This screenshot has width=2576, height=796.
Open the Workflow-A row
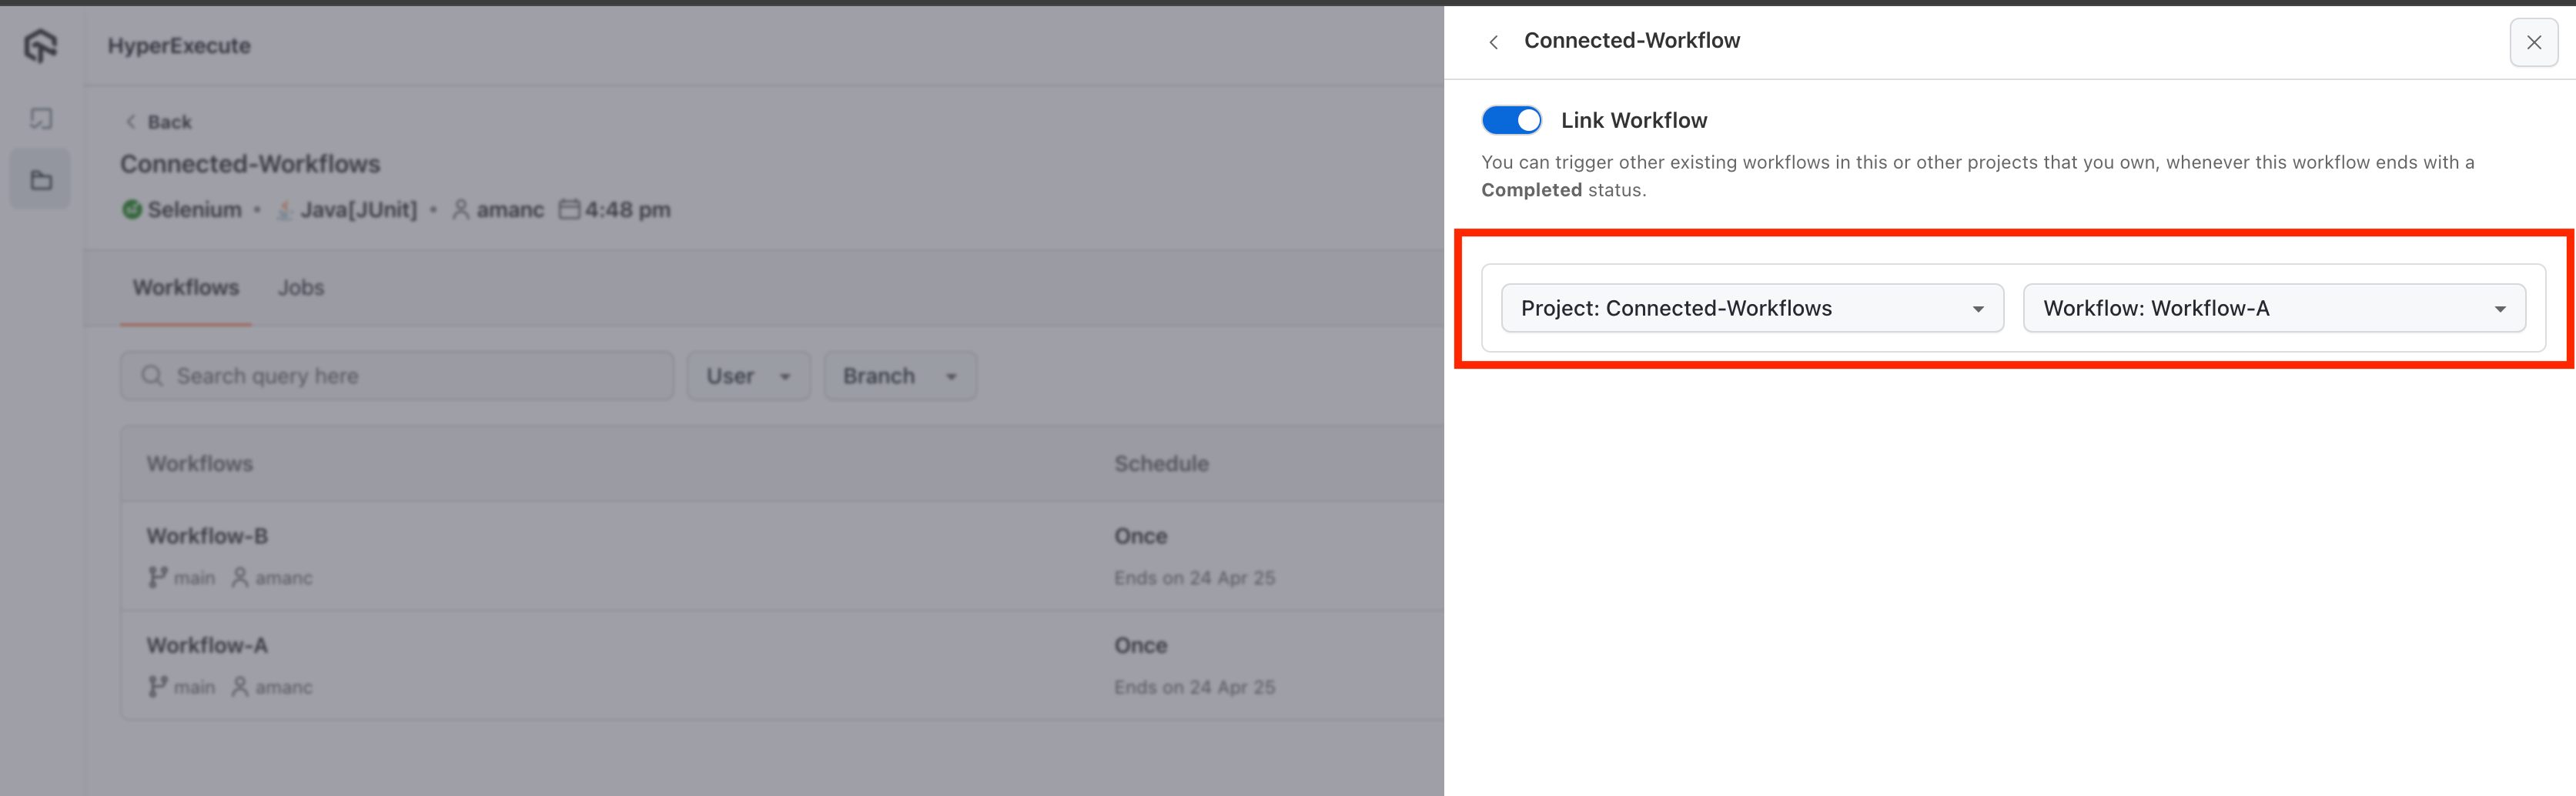[x=781, y=665]
